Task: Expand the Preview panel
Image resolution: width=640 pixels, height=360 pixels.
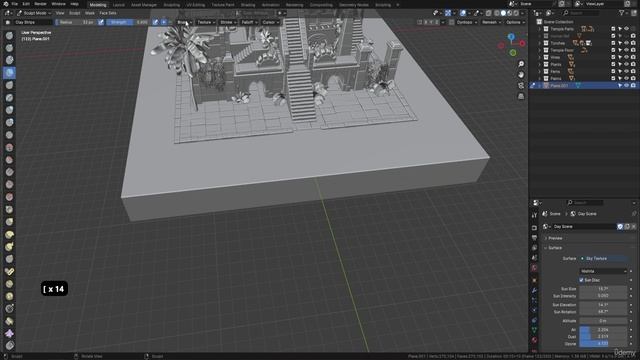Action: [555, 238]
